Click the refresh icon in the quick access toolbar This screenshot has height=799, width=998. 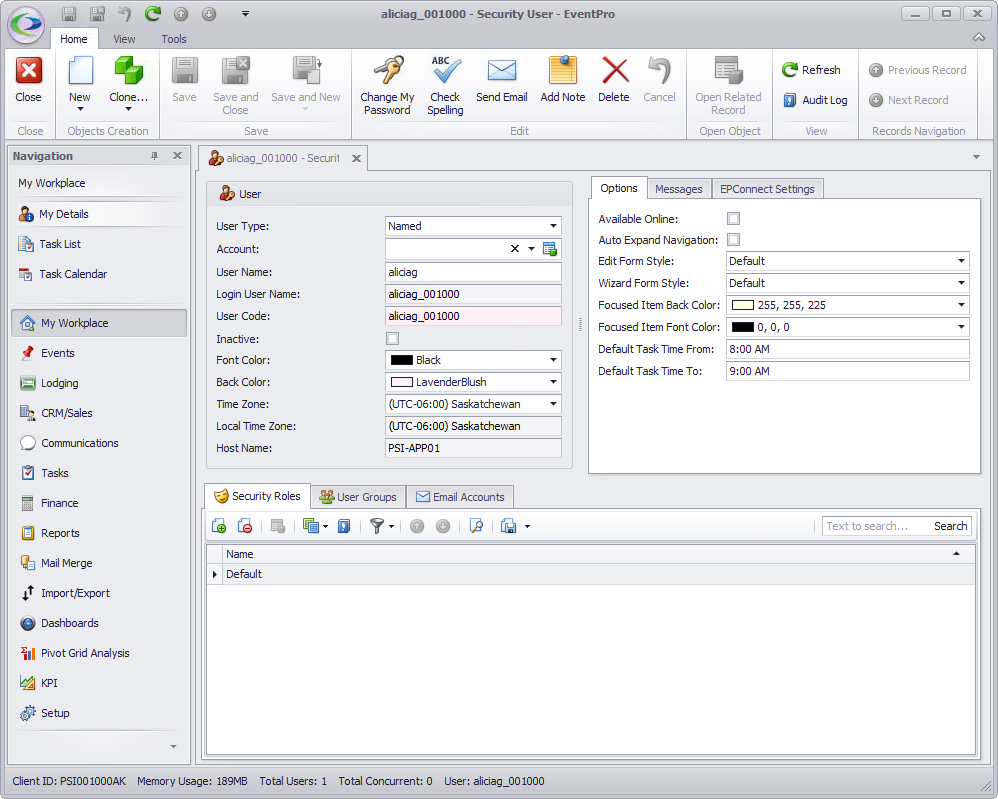(153, 13)
